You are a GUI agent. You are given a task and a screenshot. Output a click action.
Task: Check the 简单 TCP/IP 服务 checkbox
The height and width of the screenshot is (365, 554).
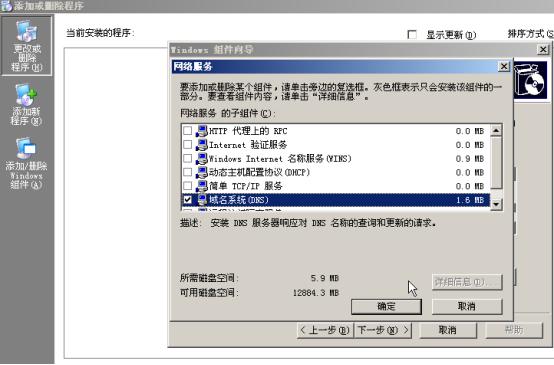point(188,186)
